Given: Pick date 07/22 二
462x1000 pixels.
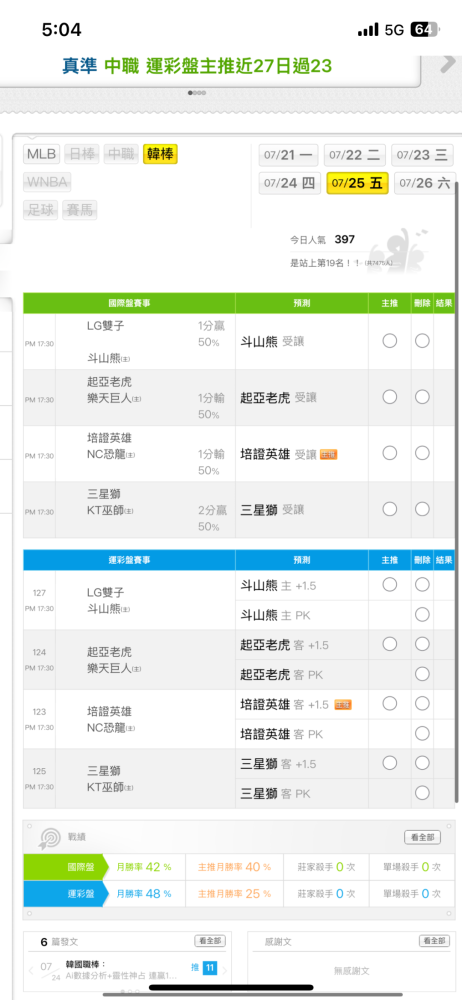Looking at the screenshot, I should (x=355, y=155).
